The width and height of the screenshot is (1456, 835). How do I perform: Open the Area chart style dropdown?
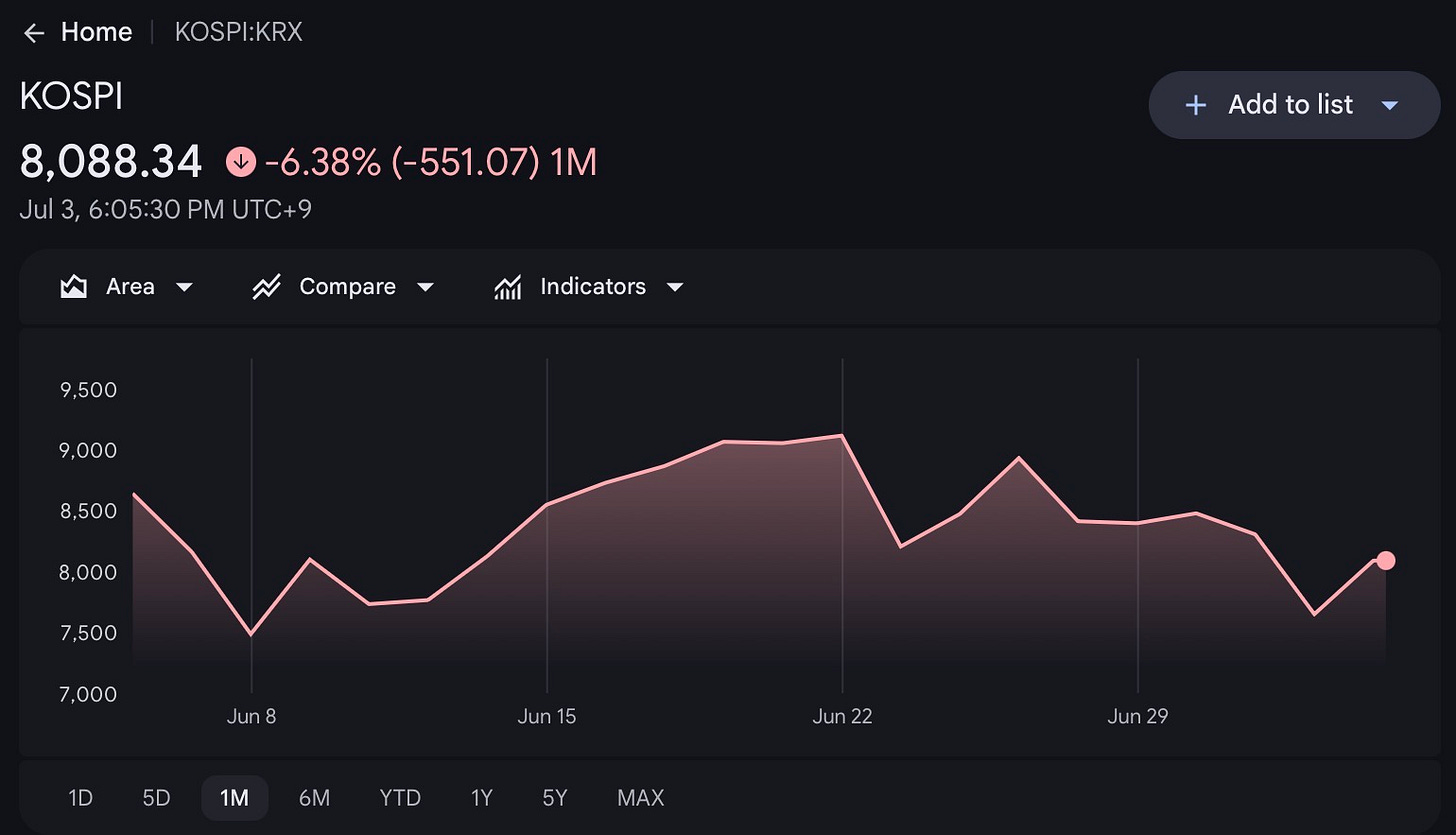click(x=184, y=287)
